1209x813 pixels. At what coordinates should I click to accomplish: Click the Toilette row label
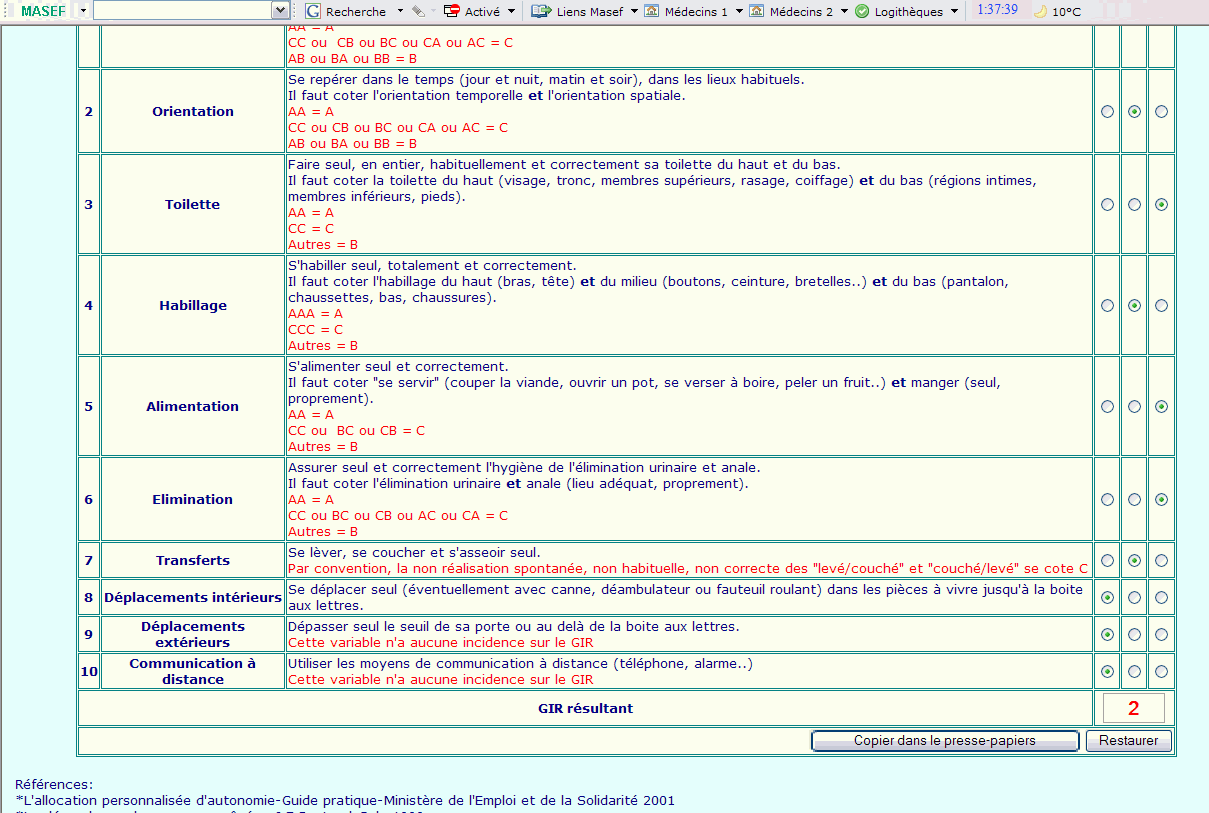tap(193, 204)
